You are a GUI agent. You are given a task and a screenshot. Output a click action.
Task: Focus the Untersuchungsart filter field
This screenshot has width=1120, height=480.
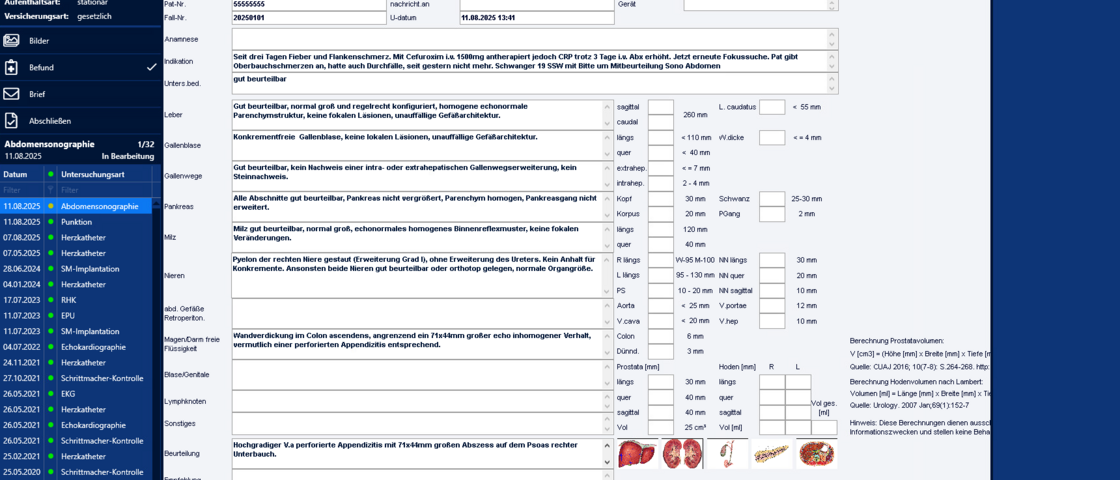tap(104, 190)
